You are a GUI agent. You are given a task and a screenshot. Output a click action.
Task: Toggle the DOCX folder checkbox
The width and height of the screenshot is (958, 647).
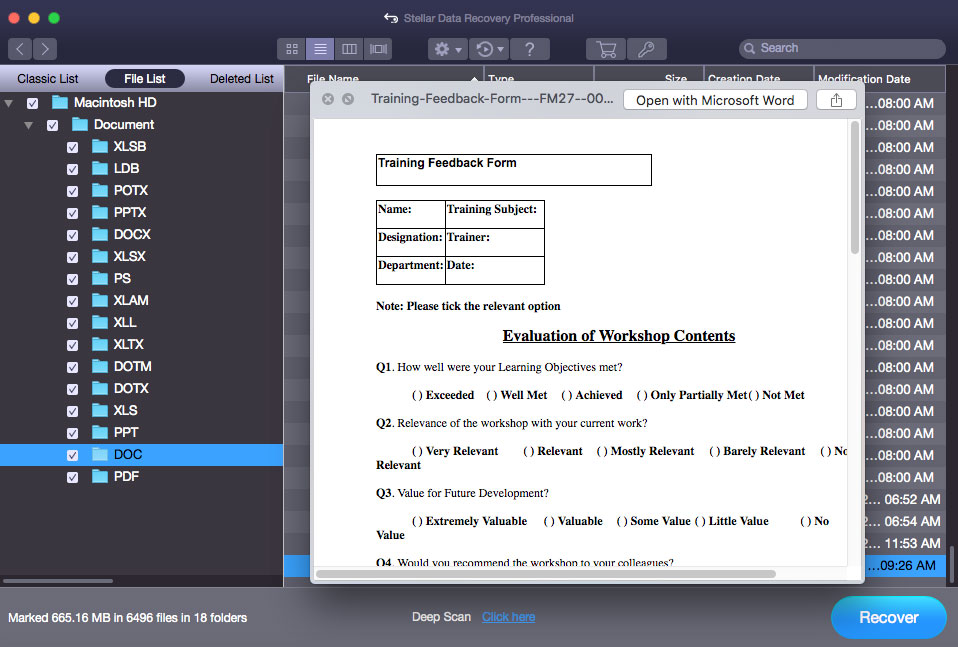coord(72,235)
